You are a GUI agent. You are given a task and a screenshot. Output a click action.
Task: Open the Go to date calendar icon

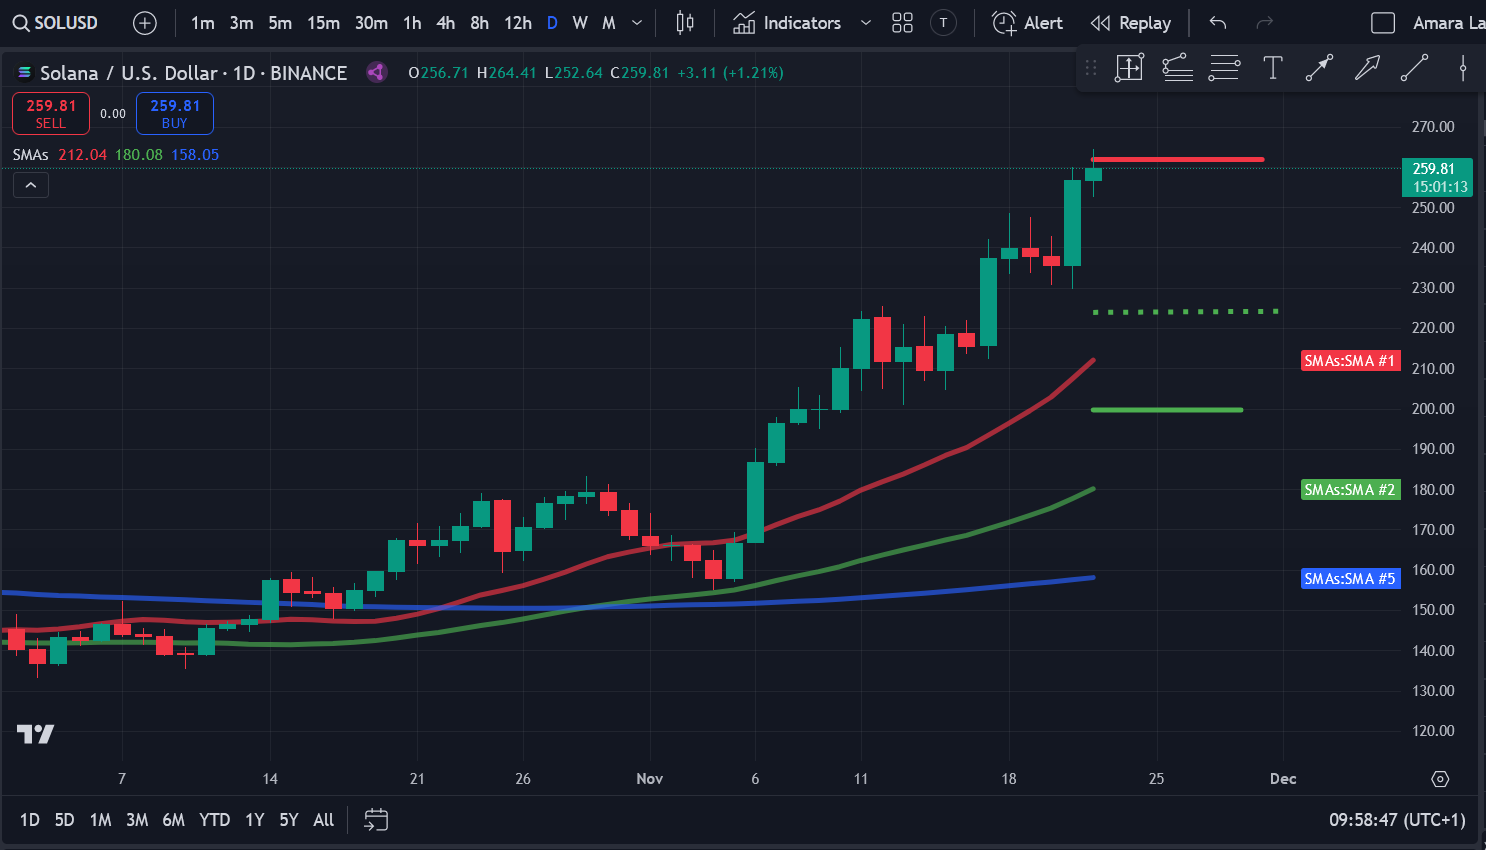[376, 820]
